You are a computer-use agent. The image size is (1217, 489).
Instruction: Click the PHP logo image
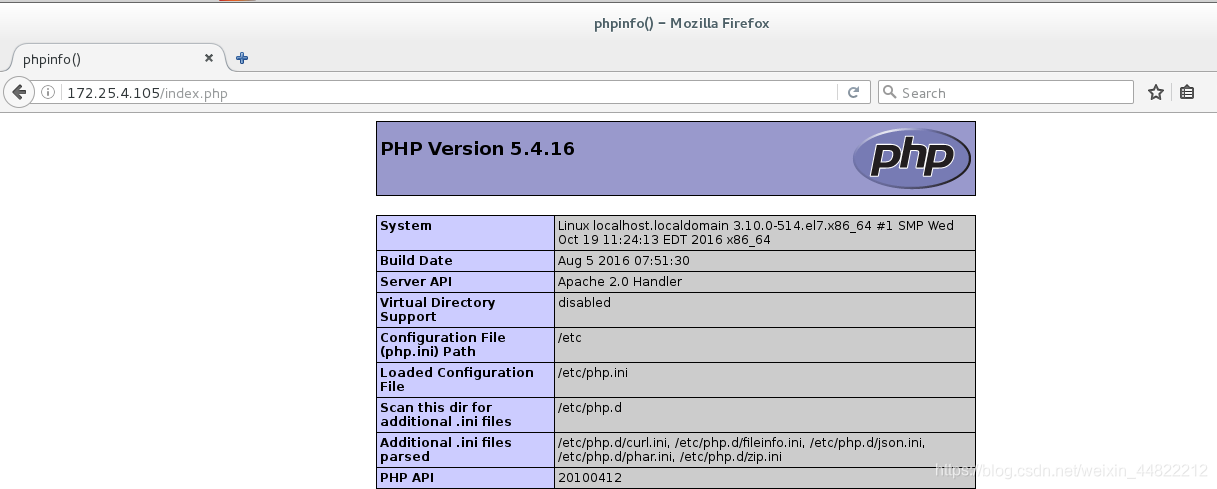click(x=911, y=158)
